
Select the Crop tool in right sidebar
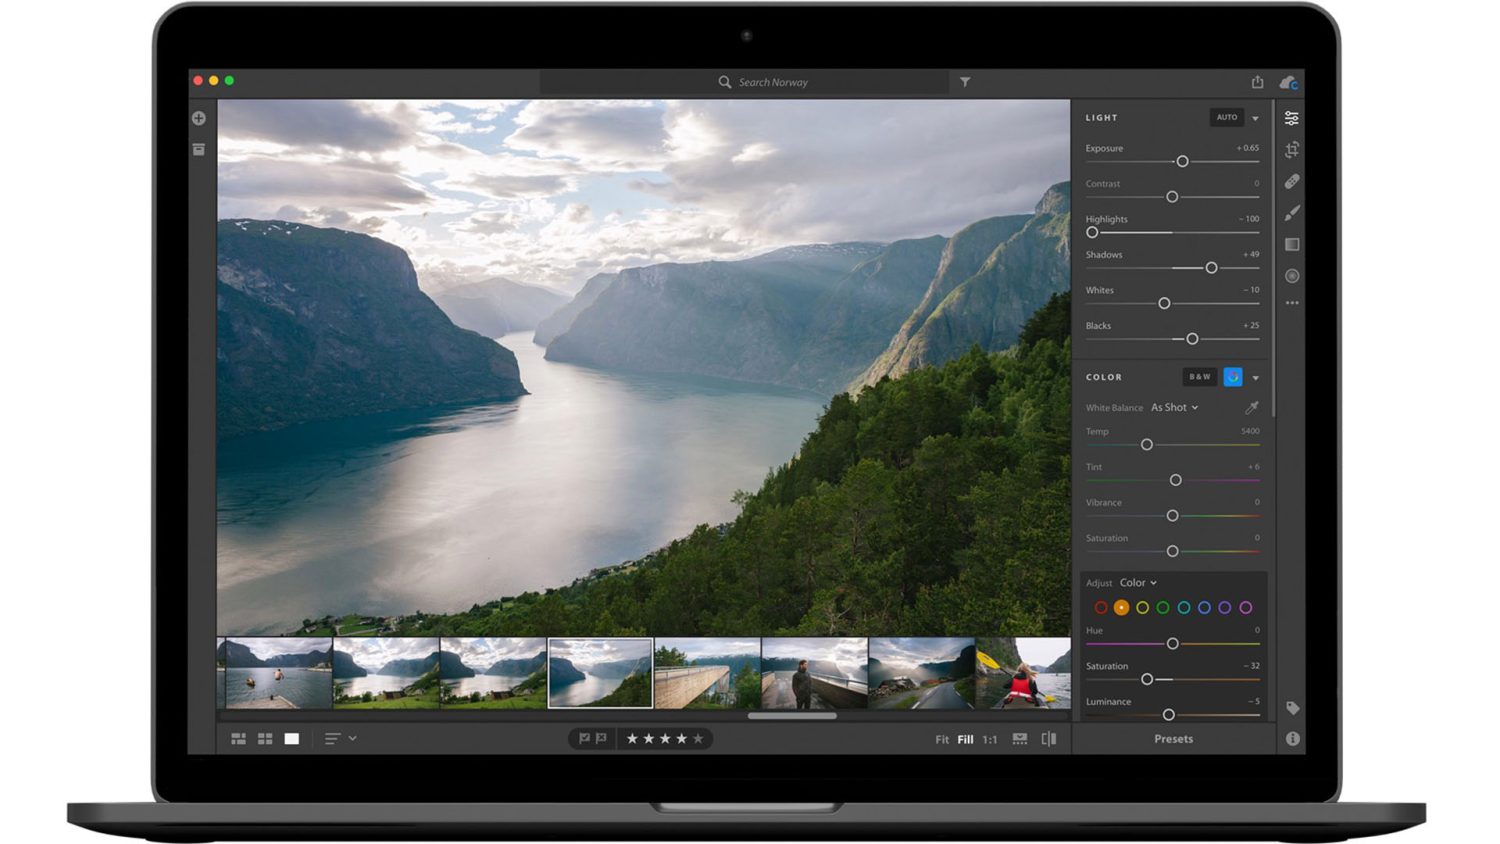[x=1292, y=149]
